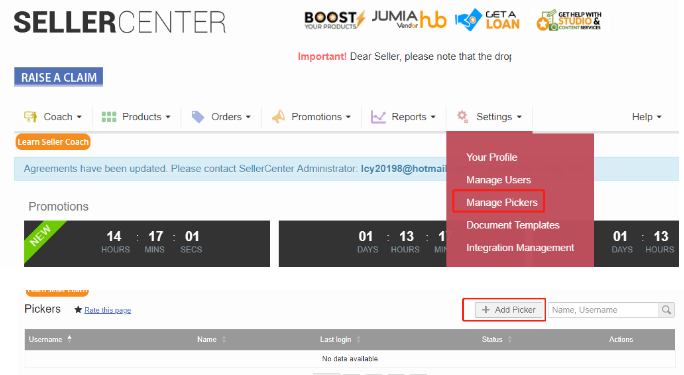The width and height of the screenshot is (684, 375).
Task: Select Manage Pickers from Settings menu
Action: coord(502,202)
